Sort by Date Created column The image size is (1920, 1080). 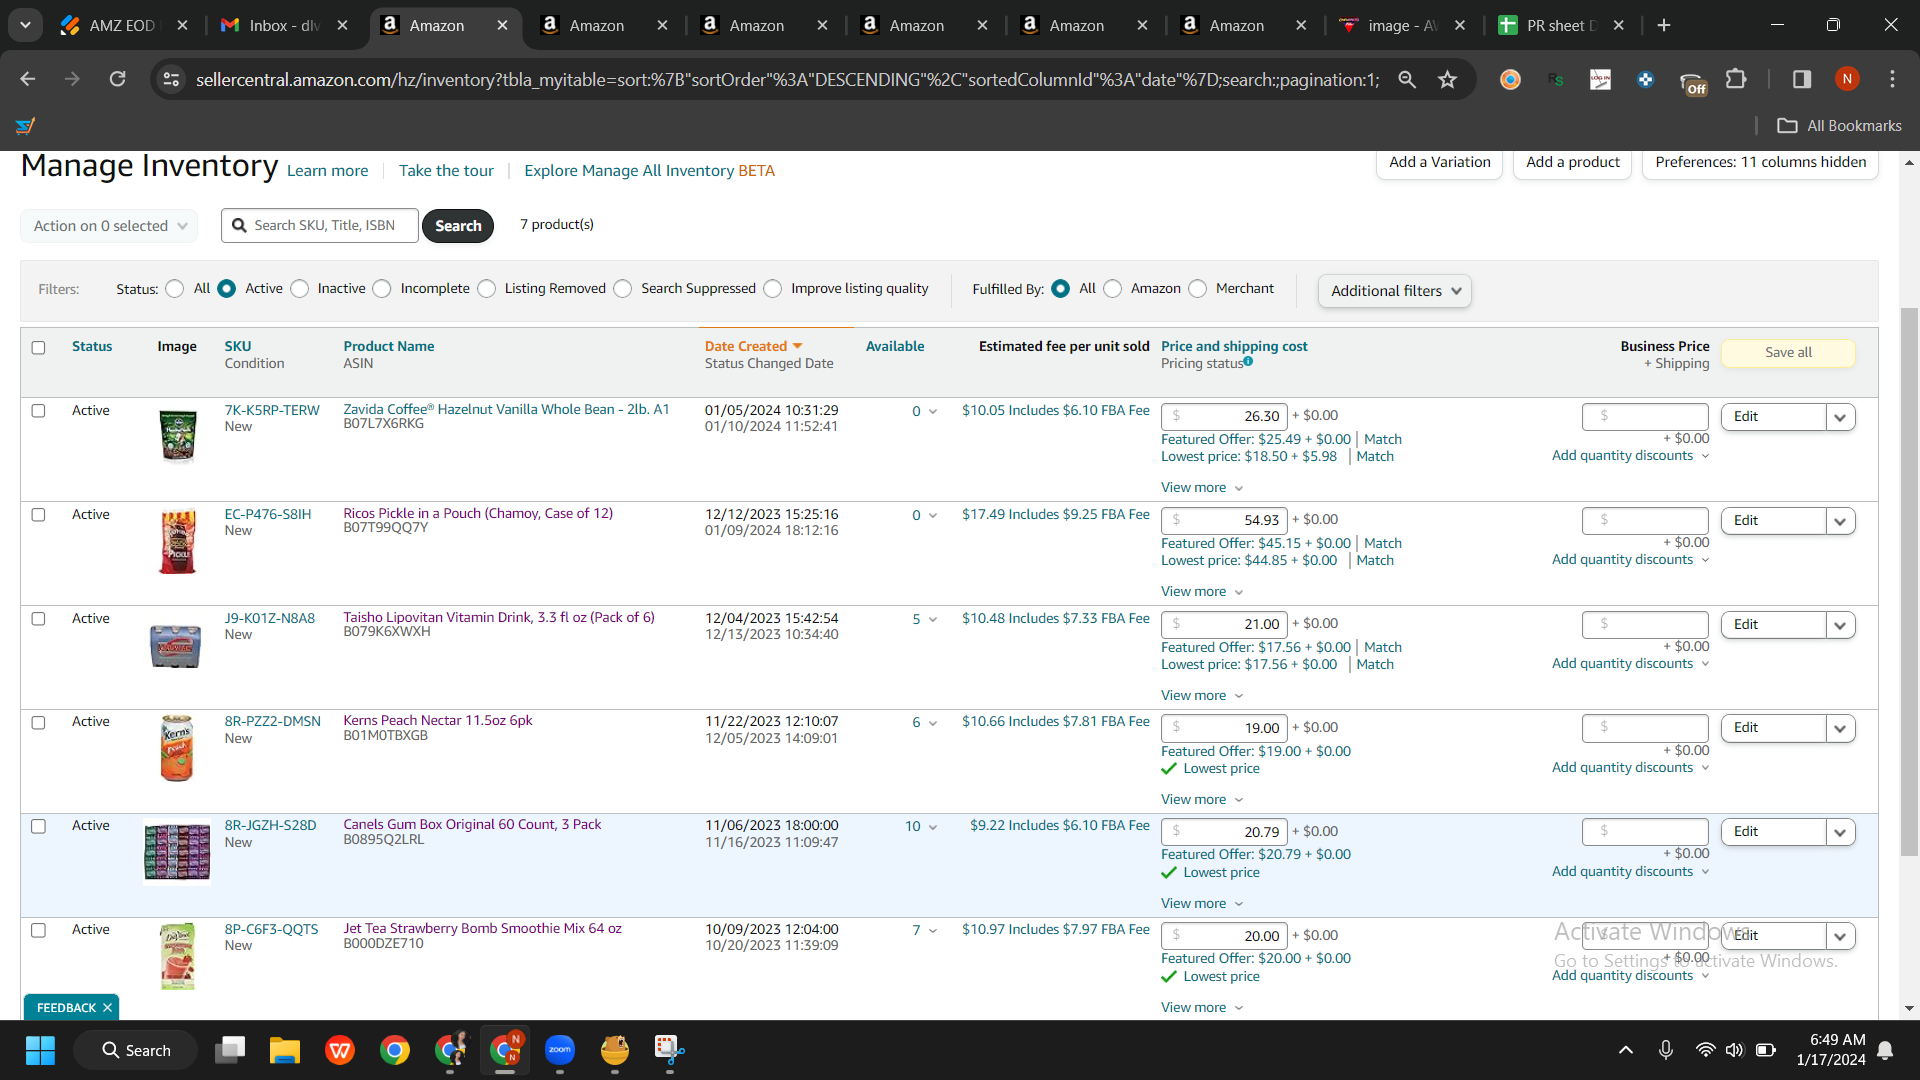754,346
